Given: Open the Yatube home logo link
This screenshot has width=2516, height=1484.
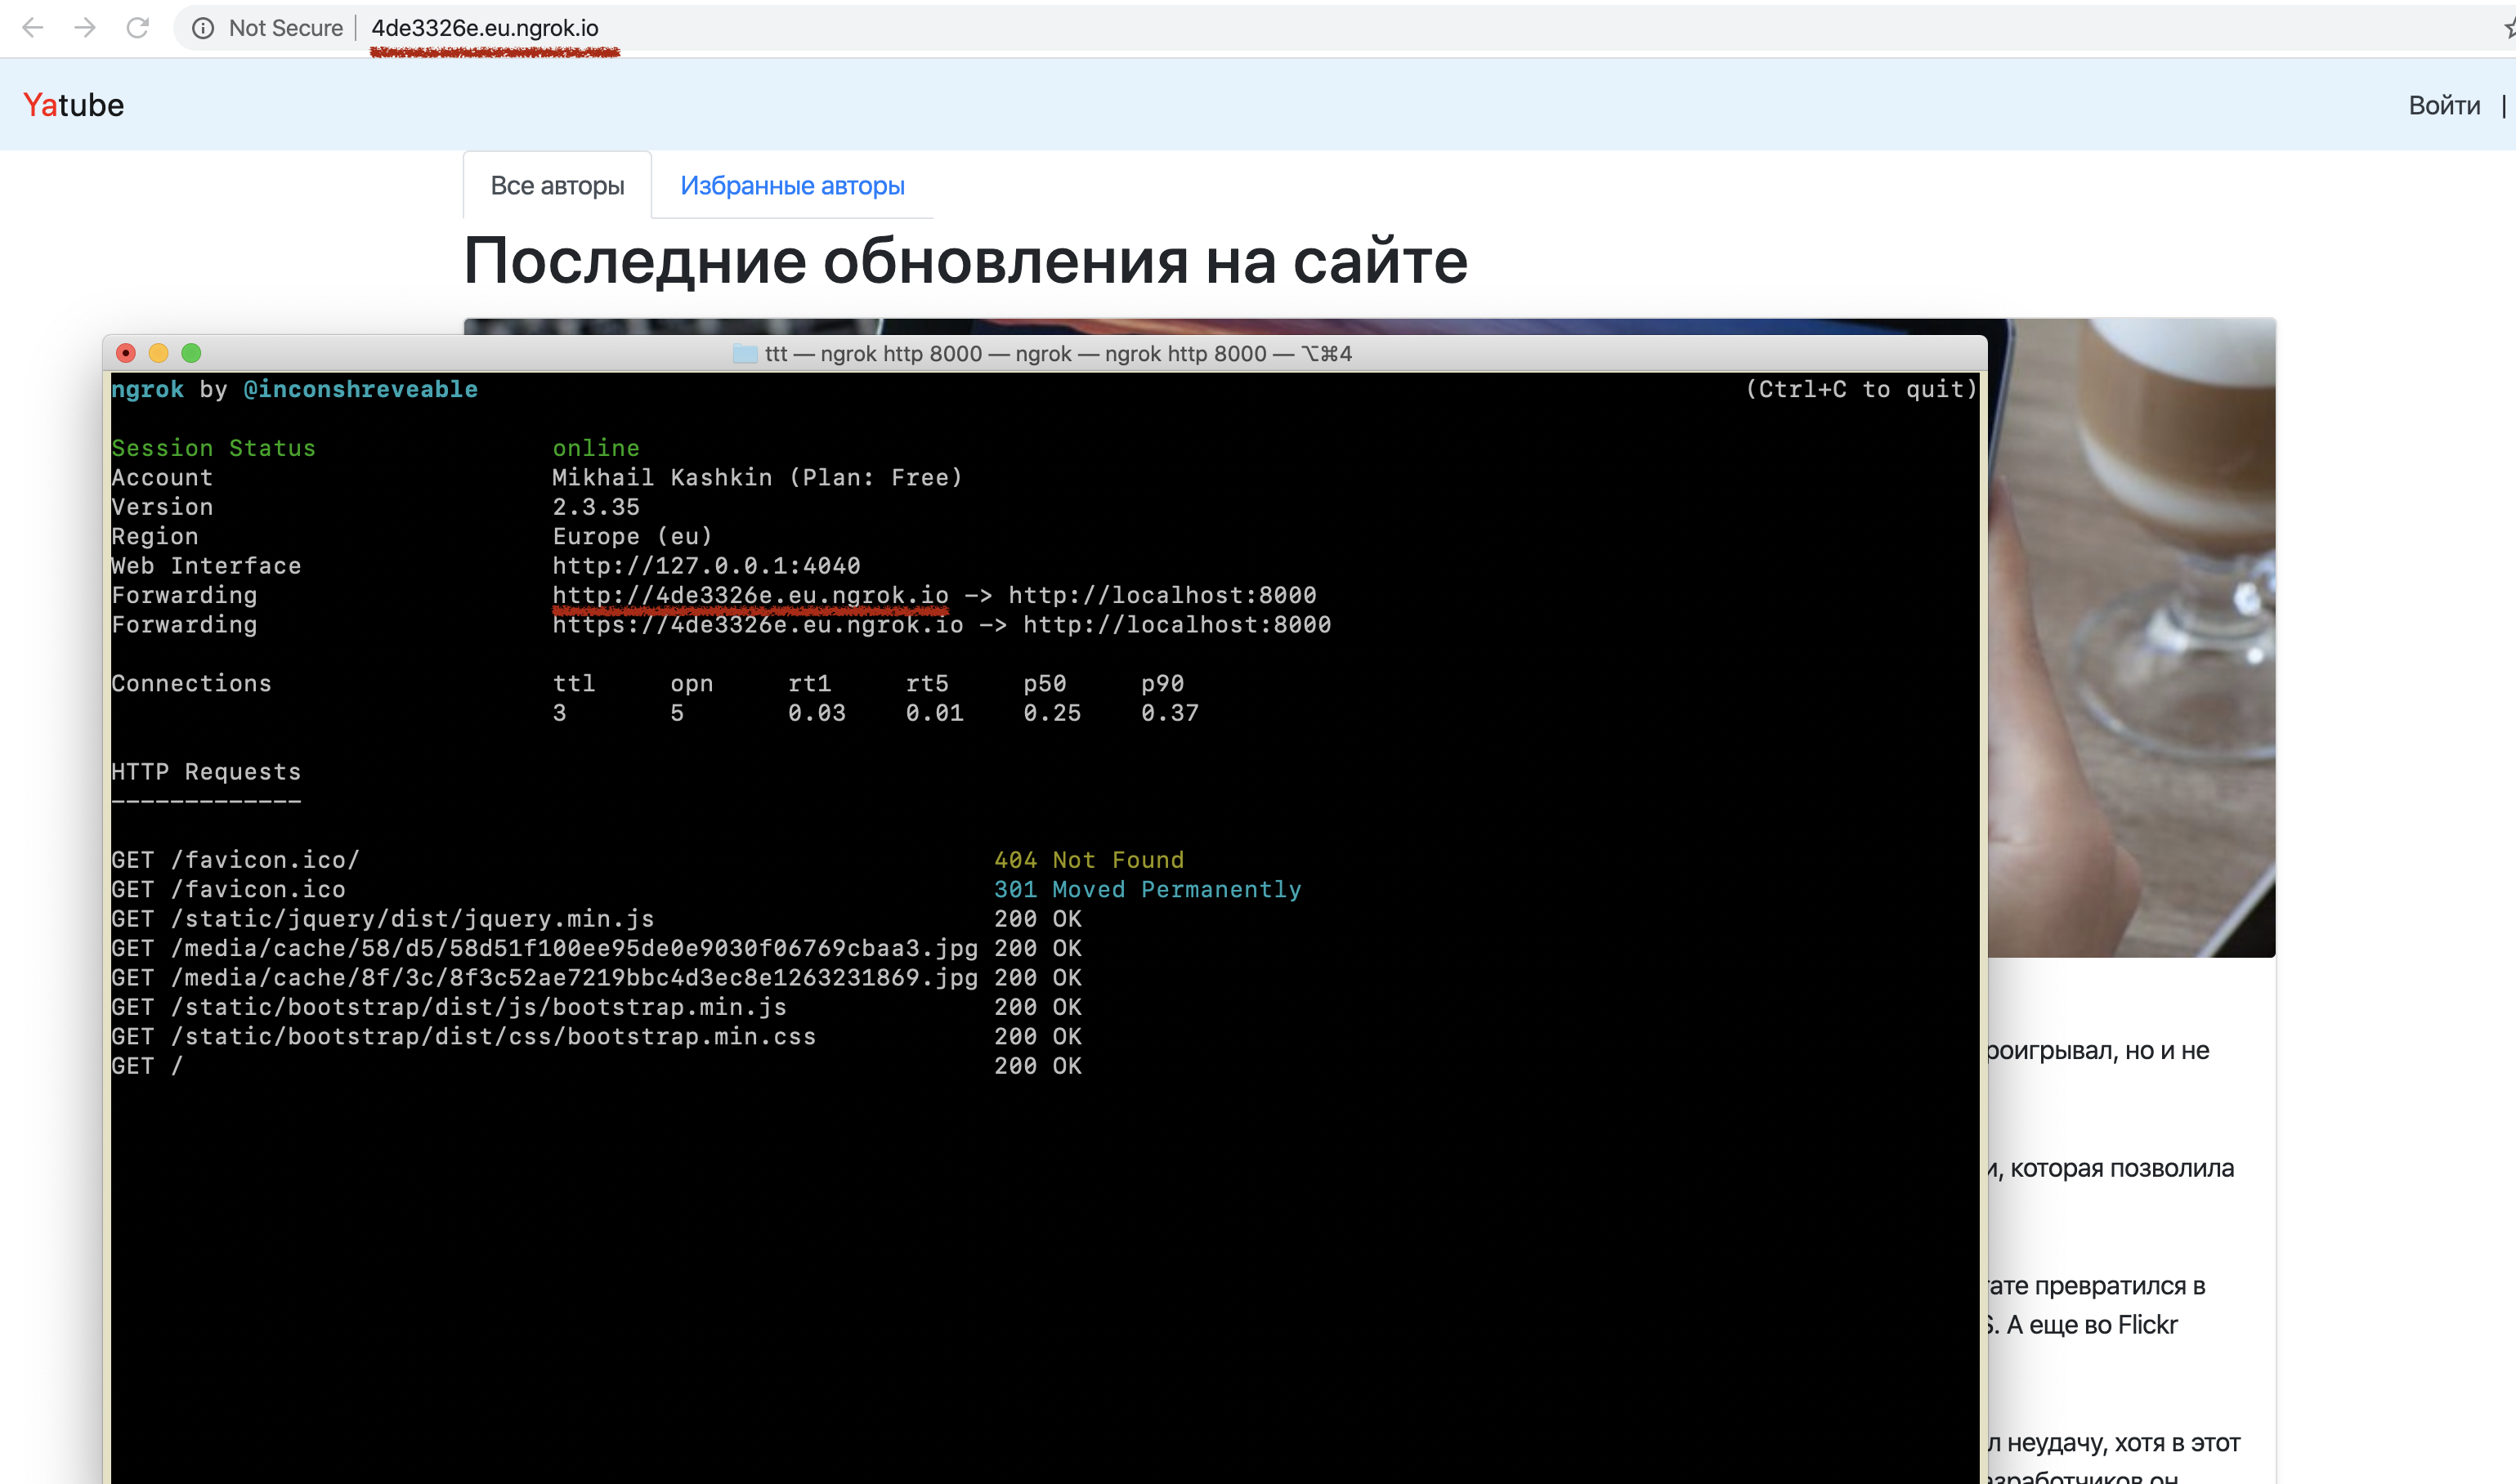Looking at the screenshot, I should coord(73,105).
